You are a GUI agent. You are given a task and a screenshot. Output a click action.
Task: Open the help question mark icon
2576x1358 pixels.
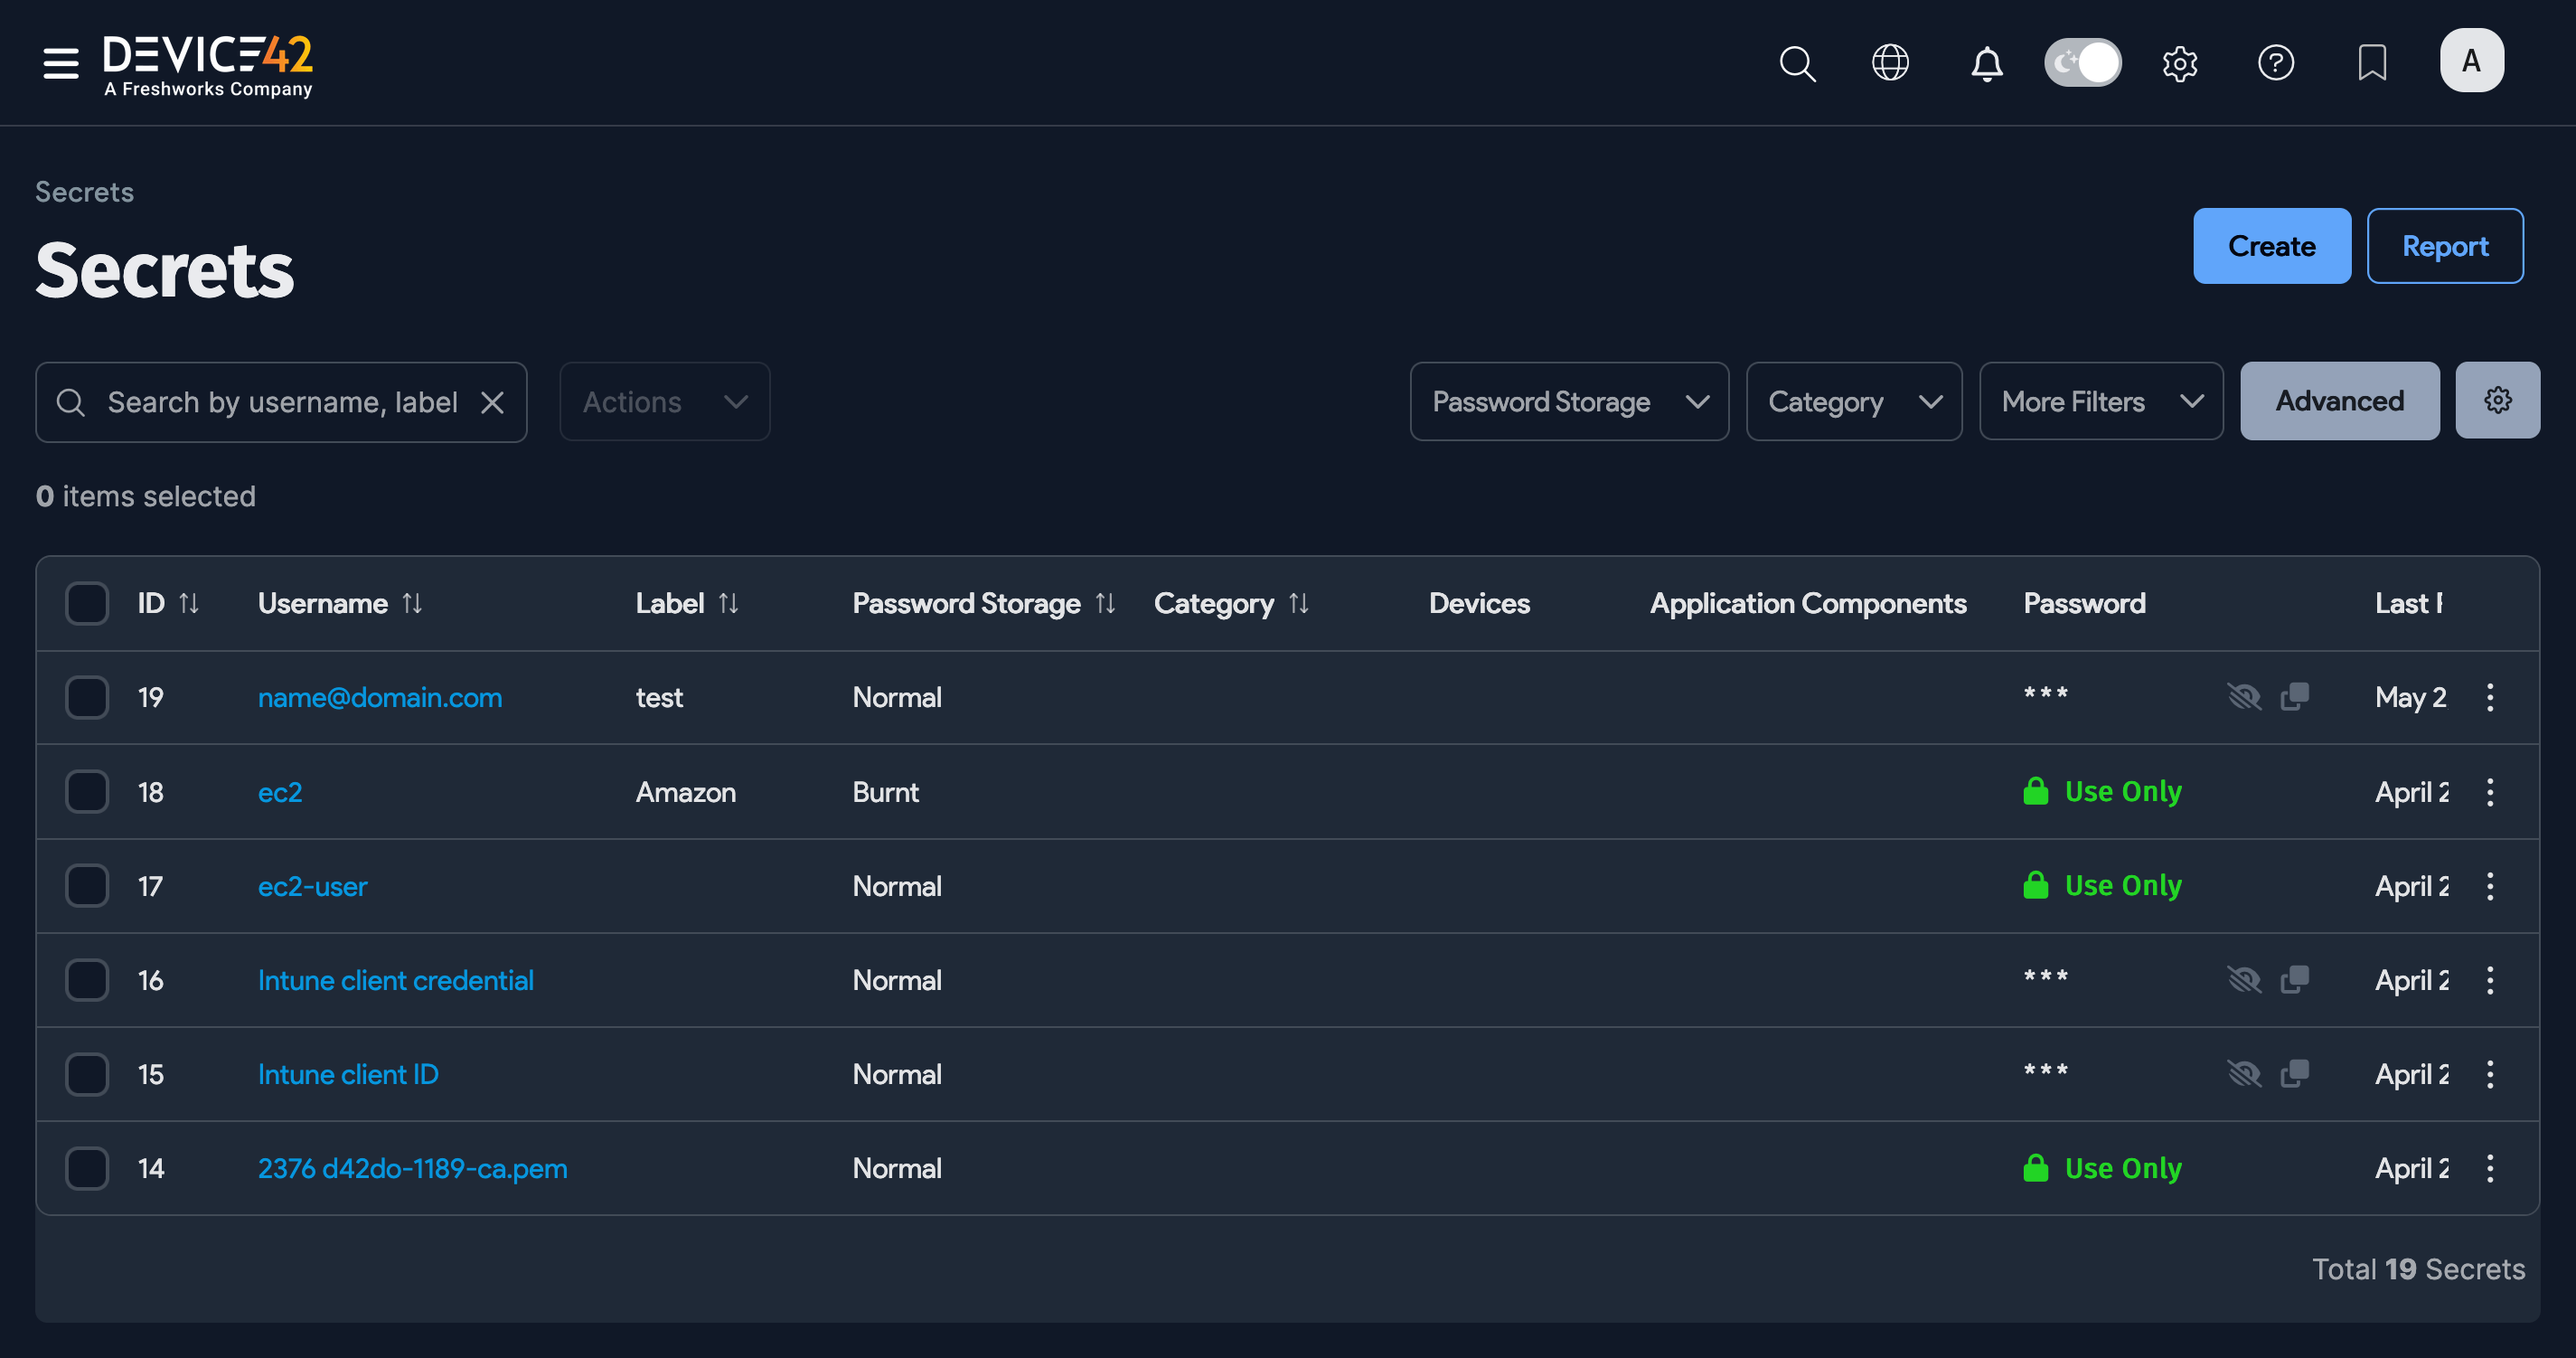[x=2276, y=63]
